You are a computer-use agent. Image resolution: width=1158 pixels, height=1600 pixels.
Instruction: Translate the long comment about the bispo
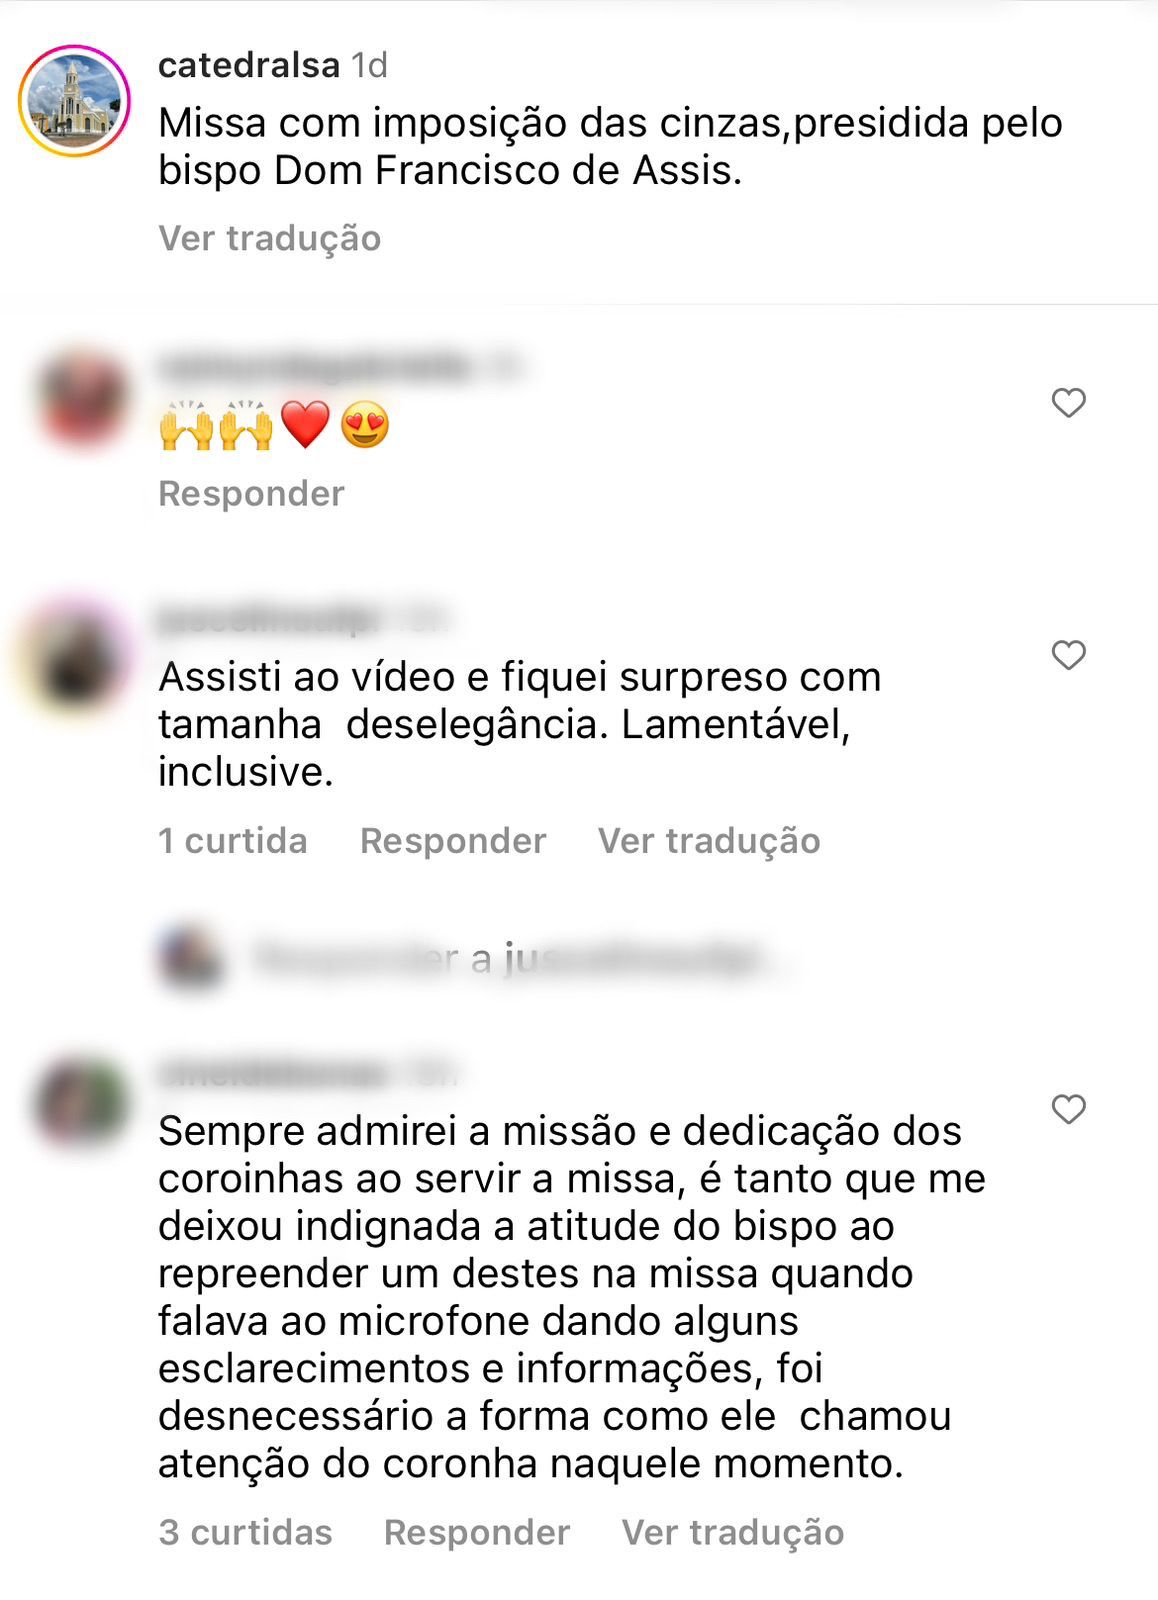733,1532
